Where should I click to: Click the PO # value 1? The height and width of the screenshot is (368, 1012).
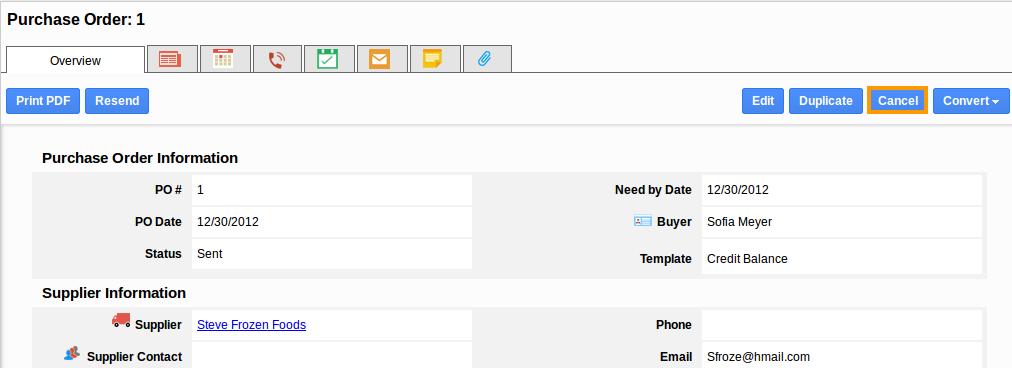[200, 190]
